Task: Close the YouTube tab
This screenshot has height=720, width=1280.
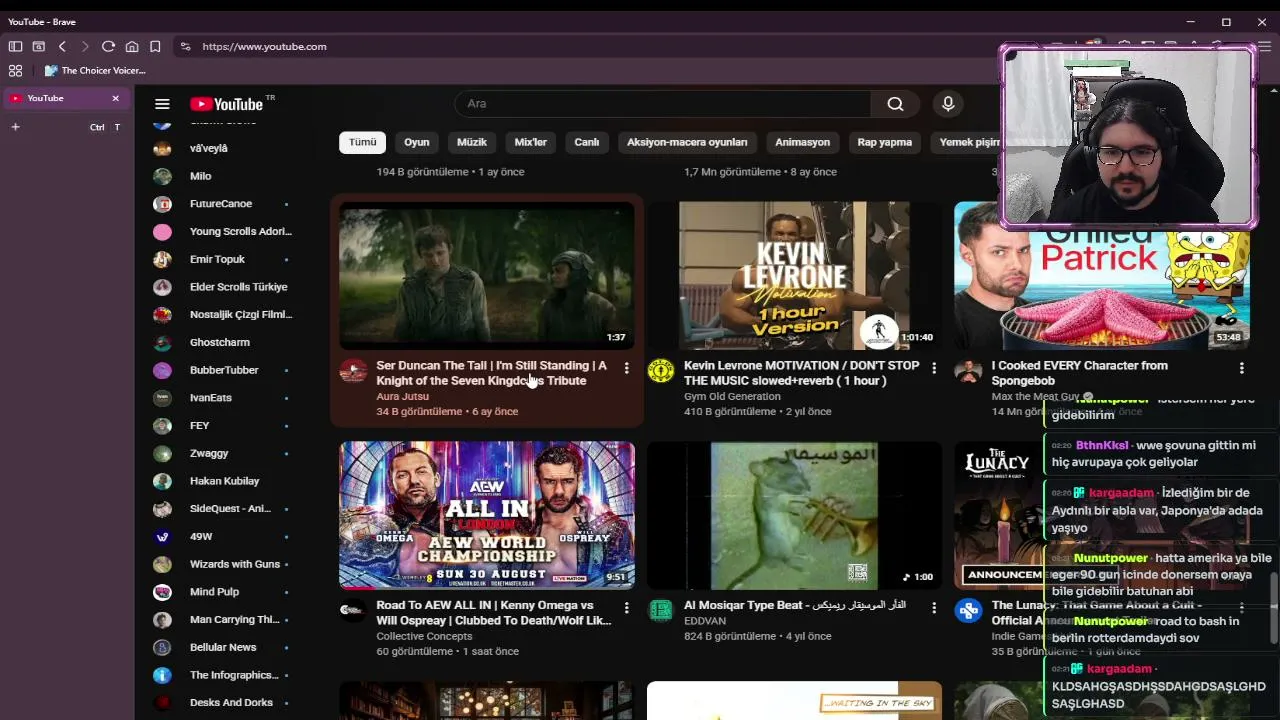Action: (x=115, y=98)
